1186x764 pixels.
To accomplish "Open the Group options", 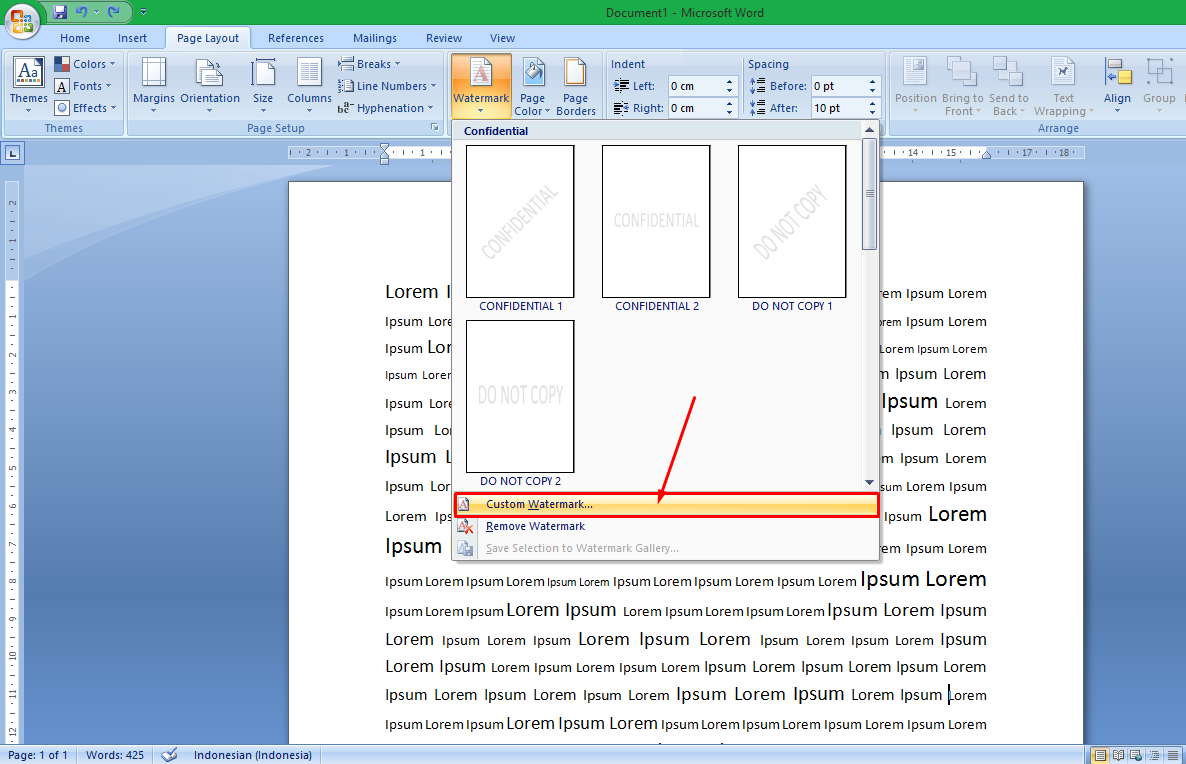I will (1159, 85).
